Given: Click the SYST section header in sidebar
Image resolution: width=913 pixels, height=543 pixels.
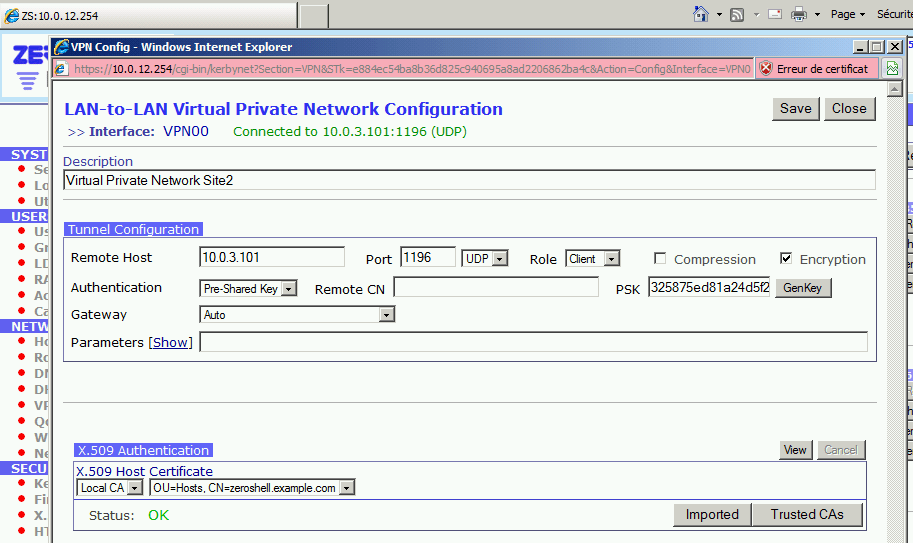Looking at the screenshot, I should (x=24, y=154).
